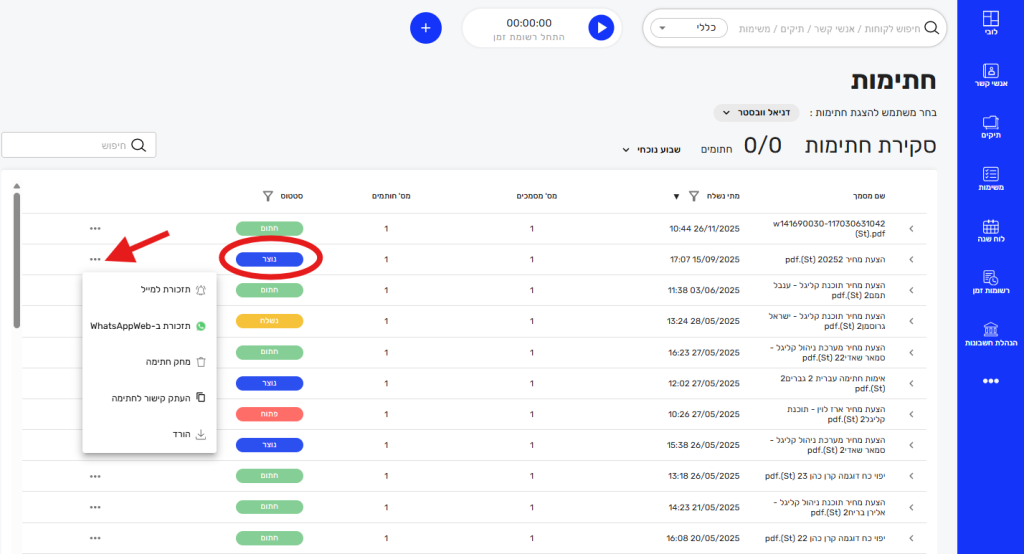
Task: Click the signatures table search field
Action: [x=78, y=146]
